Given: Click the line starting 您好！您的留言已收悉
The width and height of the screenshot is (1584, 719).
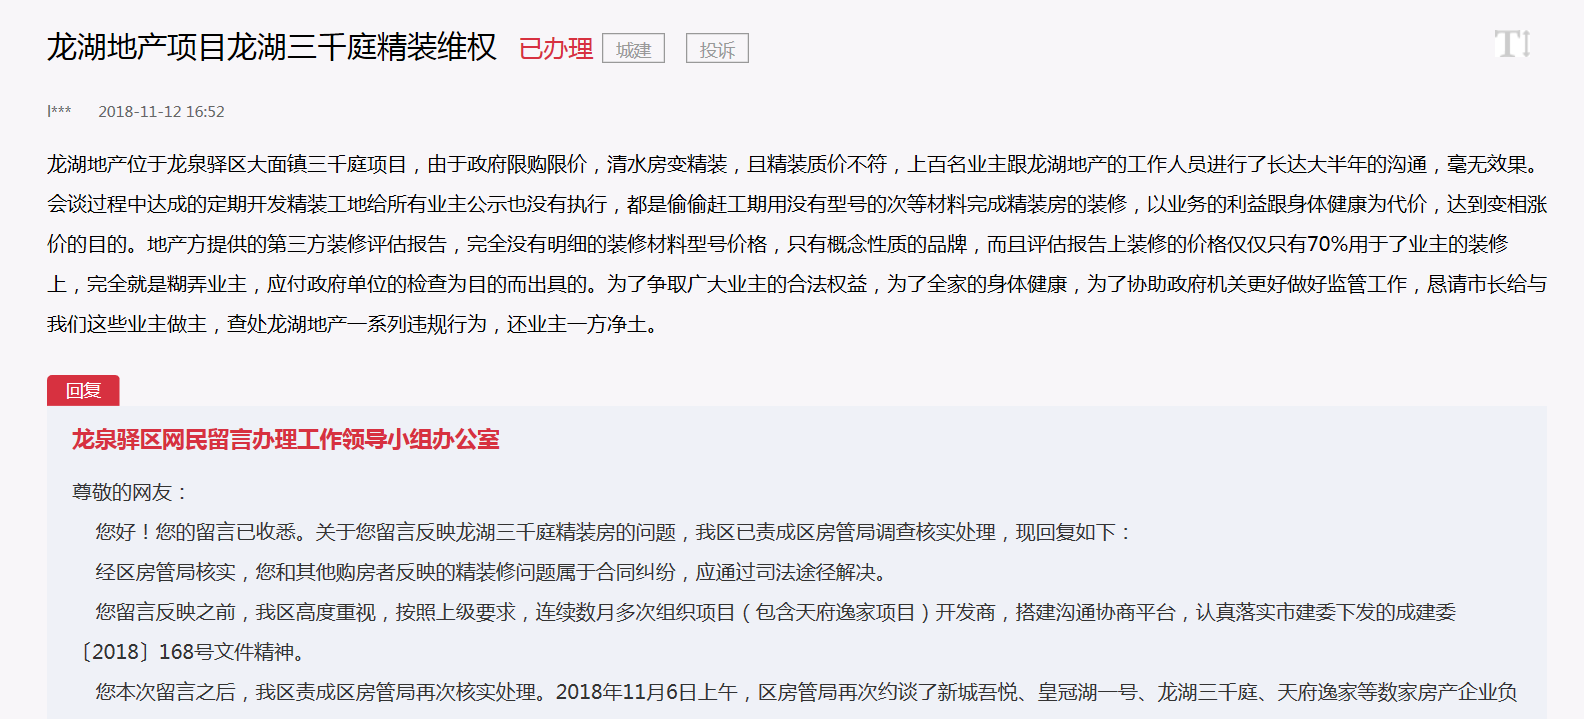Looking at the screenshot, I should (615, 532).
